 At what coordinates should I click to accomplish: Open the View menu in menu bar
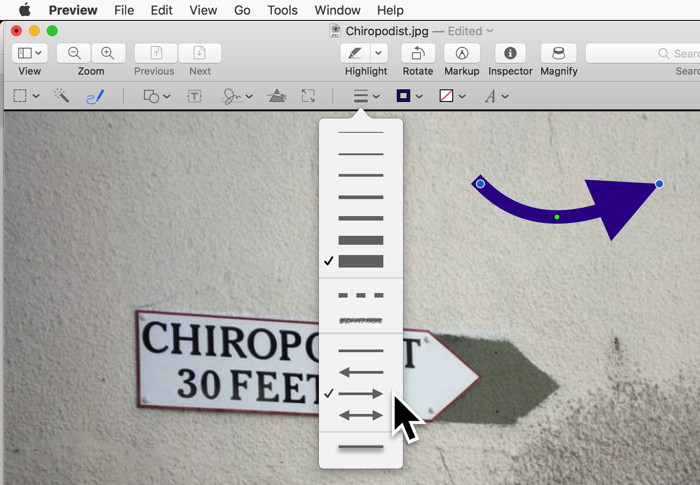point(203,10)
